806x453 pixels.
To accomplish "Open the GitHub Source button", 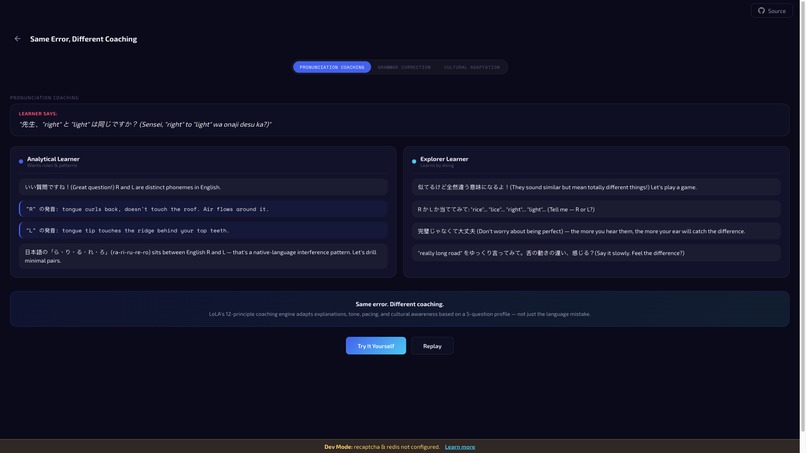I will (x=772, y=11).
